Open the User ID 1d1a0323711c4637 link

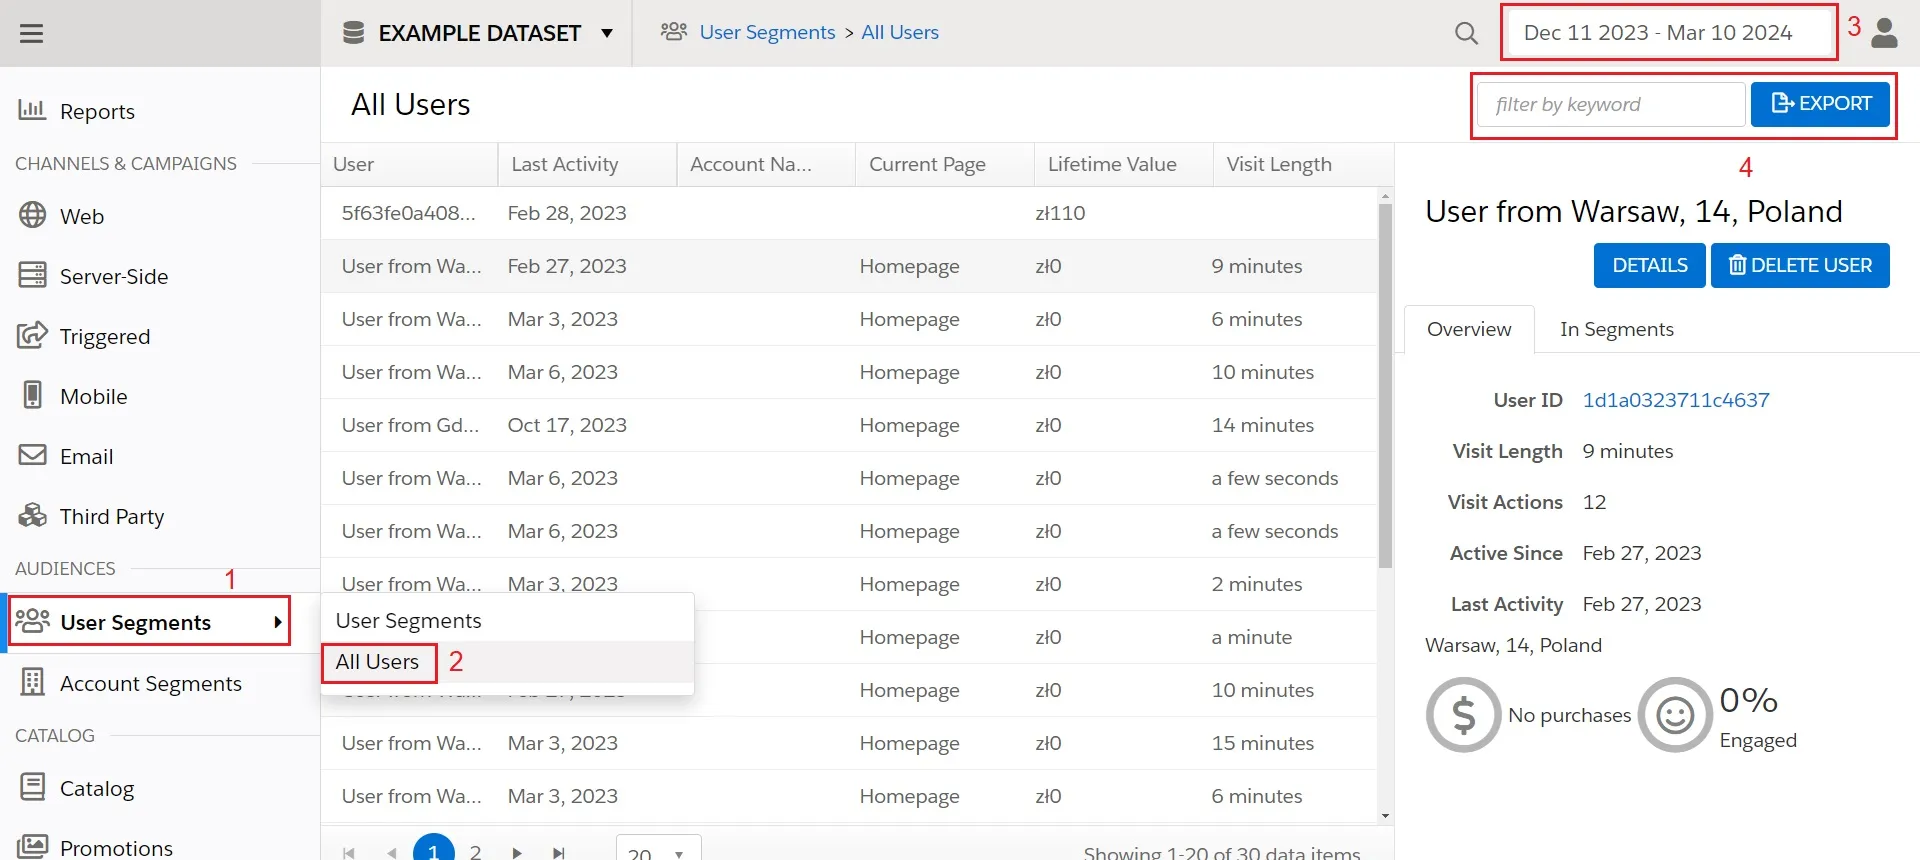(1675, 400)
